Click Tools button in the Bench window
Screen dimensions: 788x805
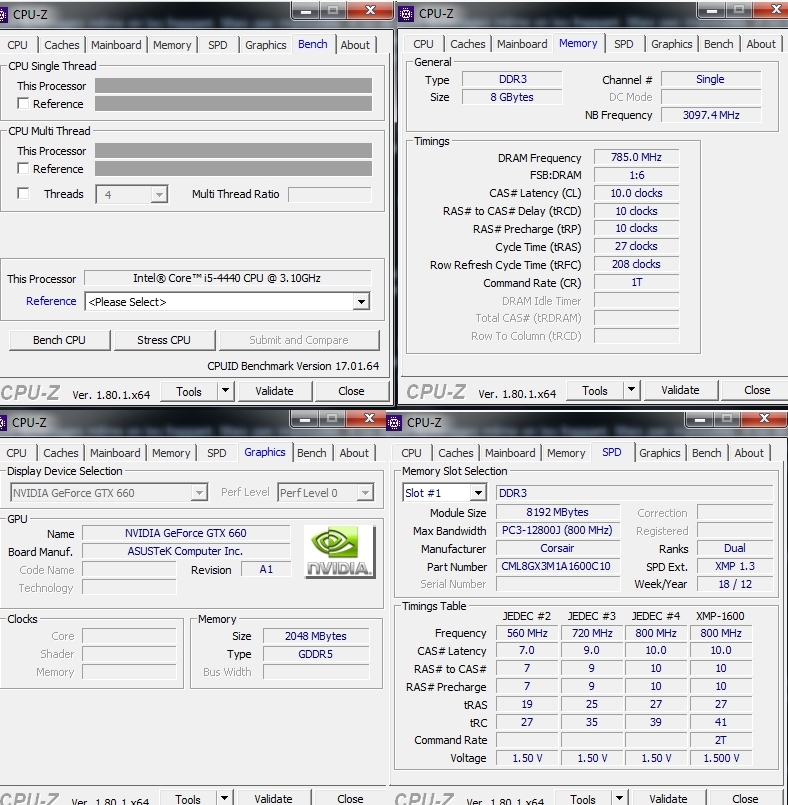point(188,392)
